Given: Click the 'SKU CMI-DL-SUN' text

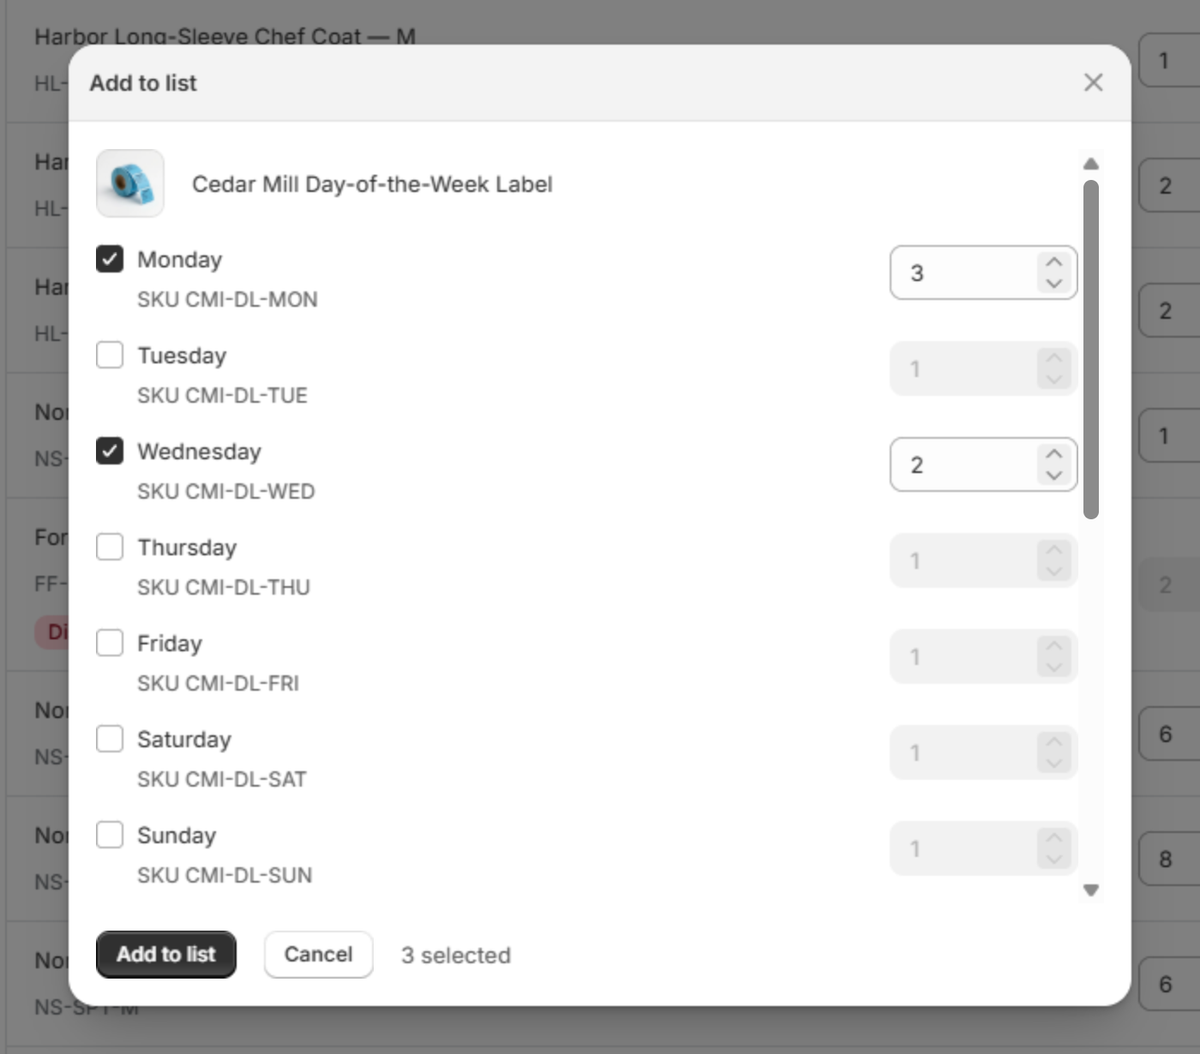Looking at the screenshot, I should tap(224, 876).
